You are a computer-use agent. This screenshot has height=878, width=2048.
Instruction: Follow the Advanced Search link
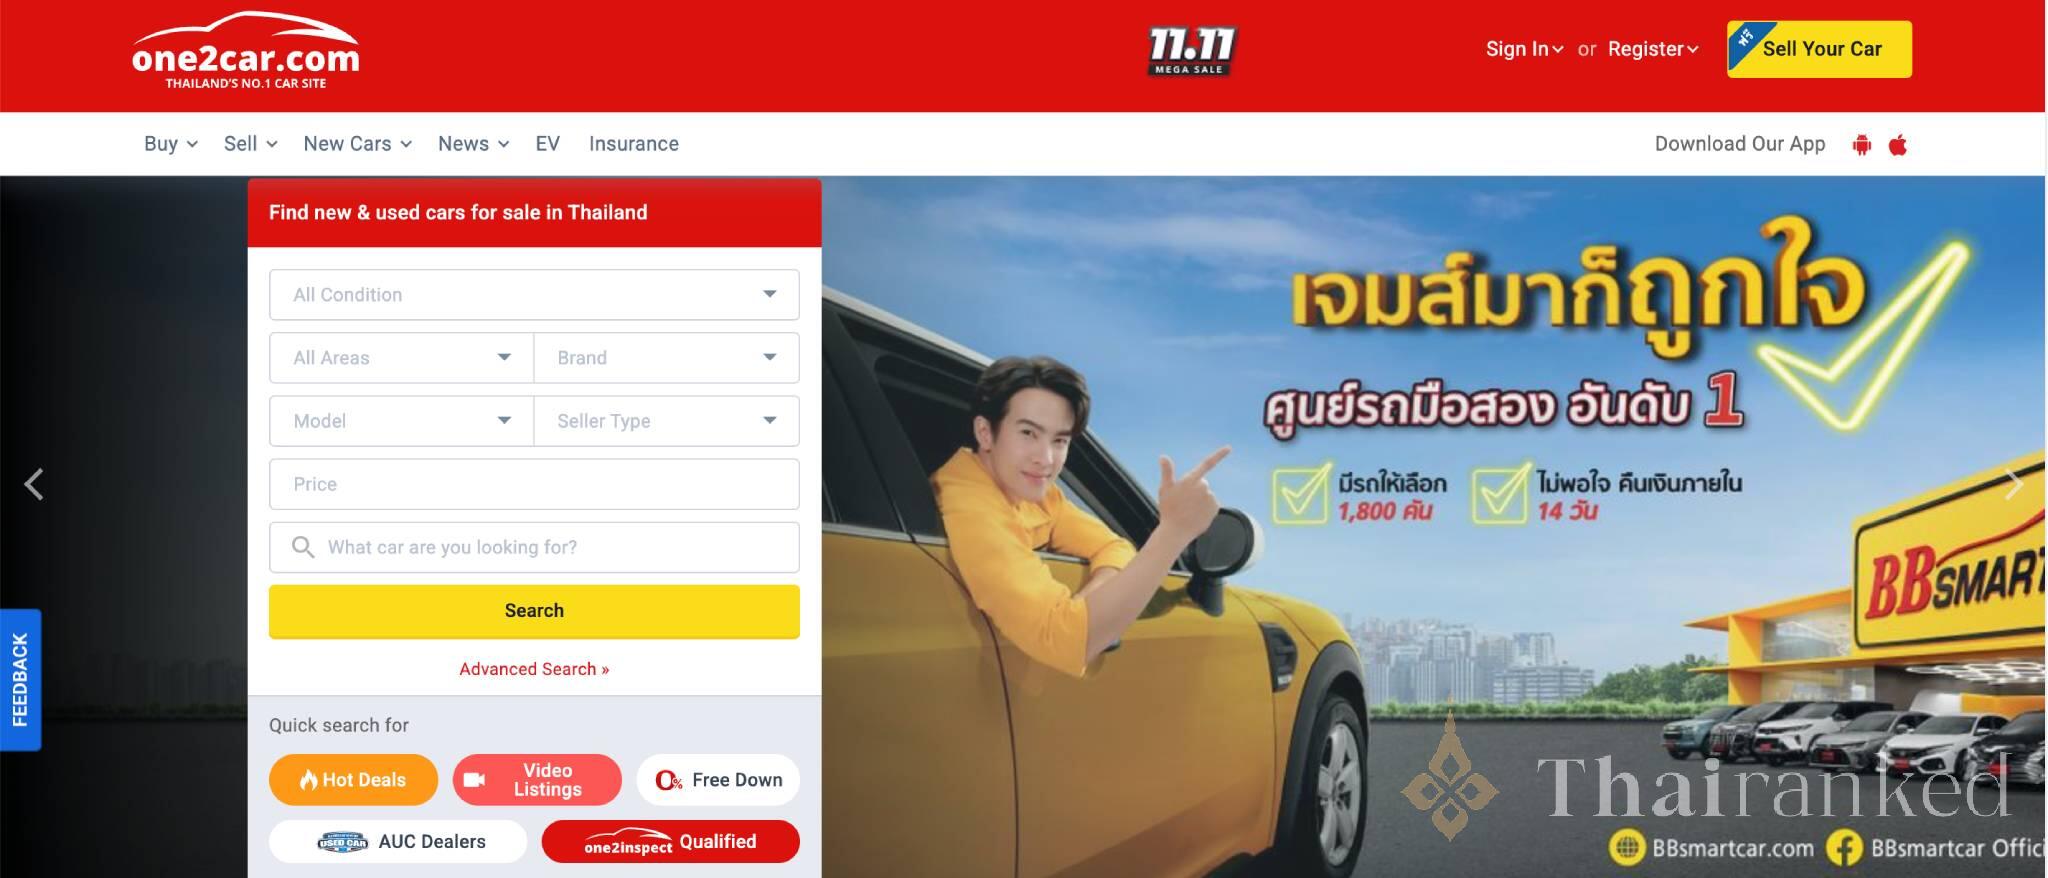pos(534,669)
